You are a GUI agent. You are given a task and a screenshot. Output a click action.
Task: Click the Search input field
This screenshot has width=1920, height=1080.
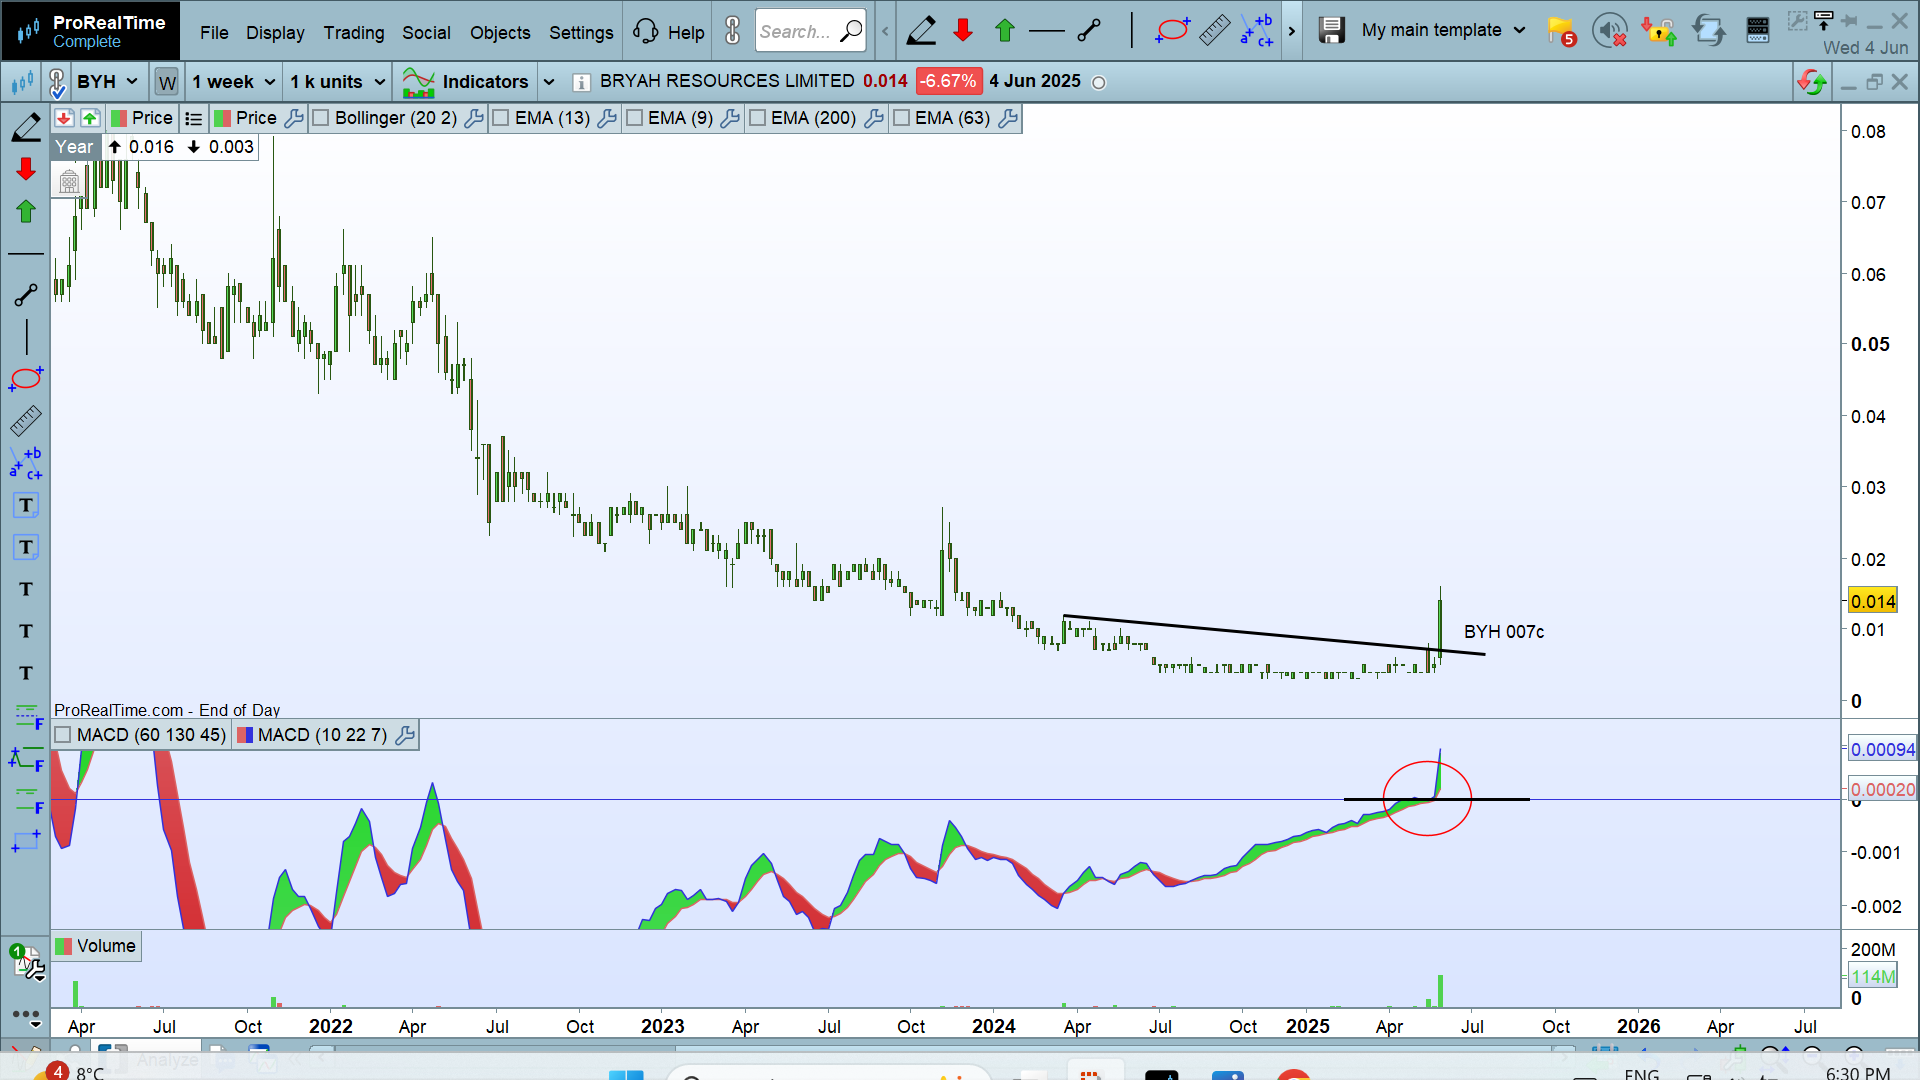tap(810, 31)
